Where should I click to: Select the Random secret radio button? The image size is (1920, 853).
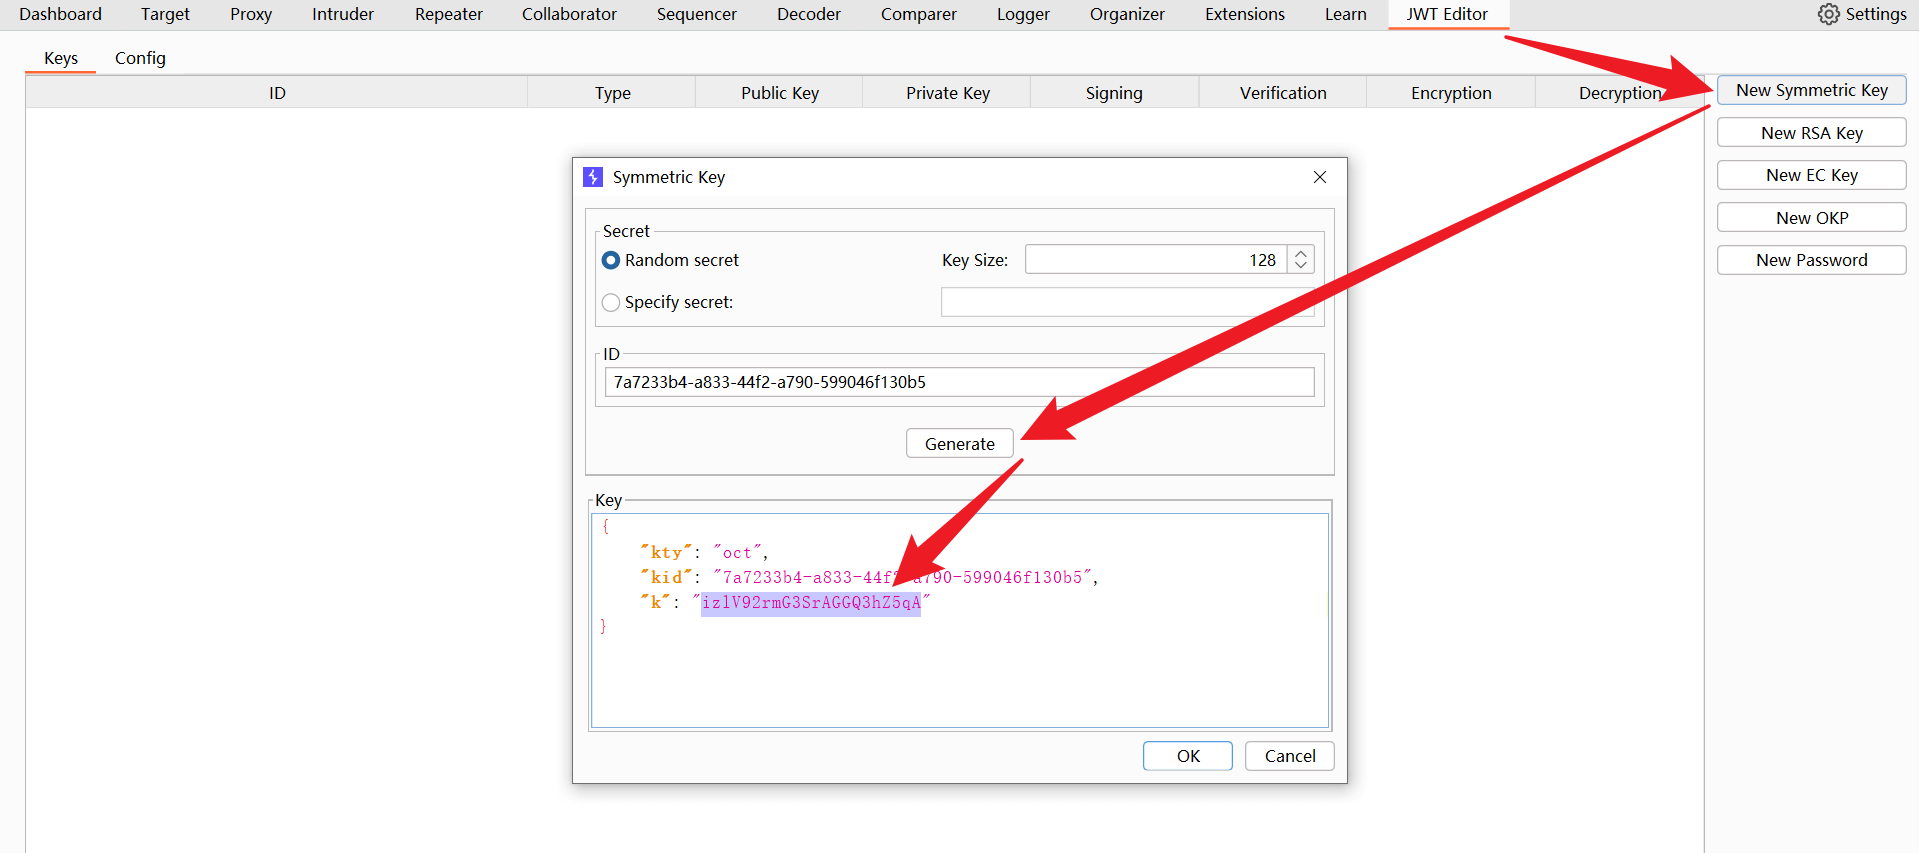pos(611,260)
